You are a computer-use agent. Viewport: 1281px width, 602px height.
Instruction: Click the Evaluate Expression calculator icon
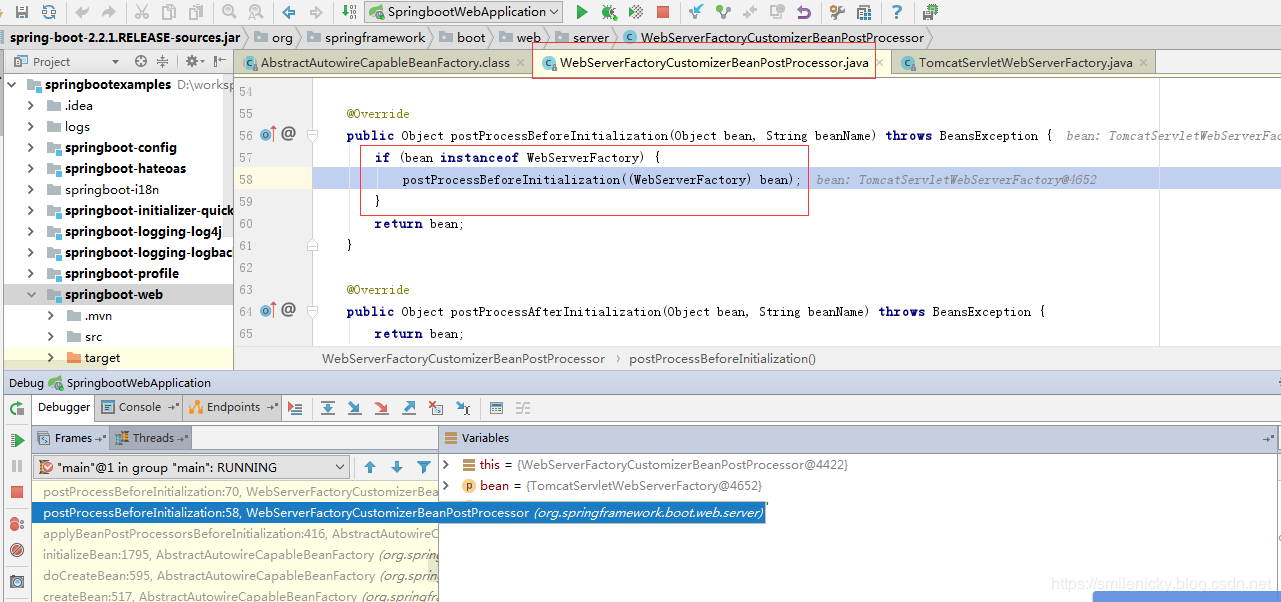[496, 408]
